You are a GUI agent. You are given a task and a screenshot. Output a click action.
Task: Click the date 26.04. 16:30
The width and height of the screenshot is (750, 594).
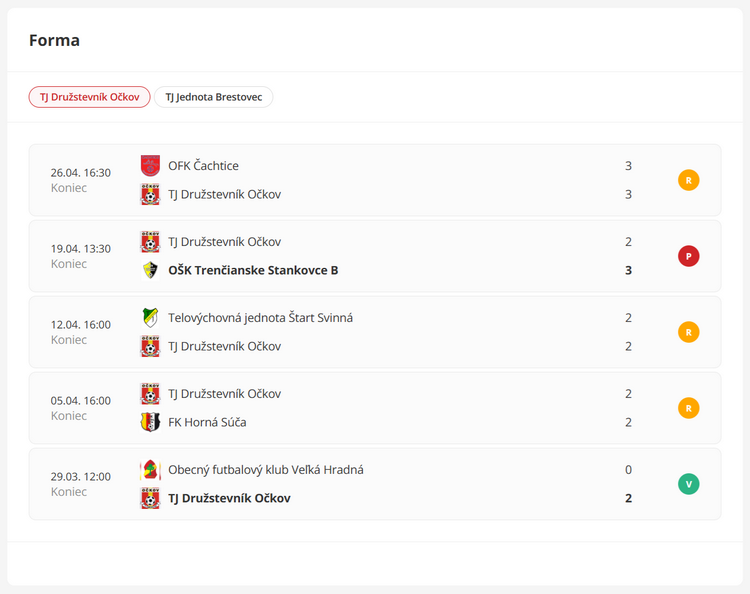coord(81,173)
